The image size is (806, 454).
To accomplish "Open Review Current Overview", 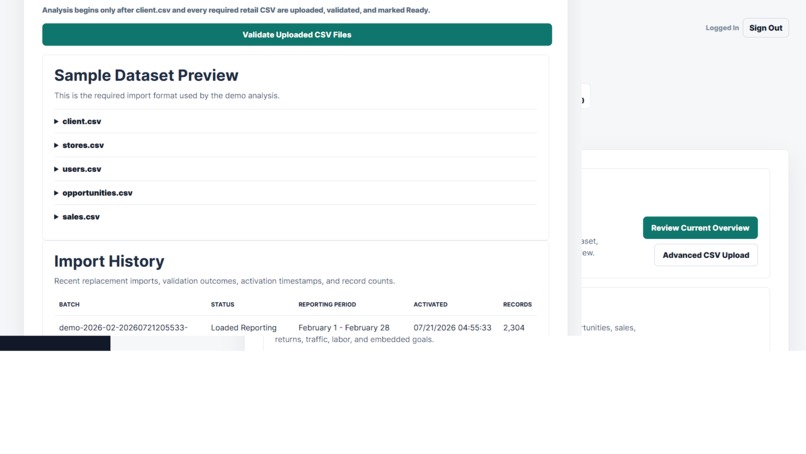I will click(x=700, y=228).
